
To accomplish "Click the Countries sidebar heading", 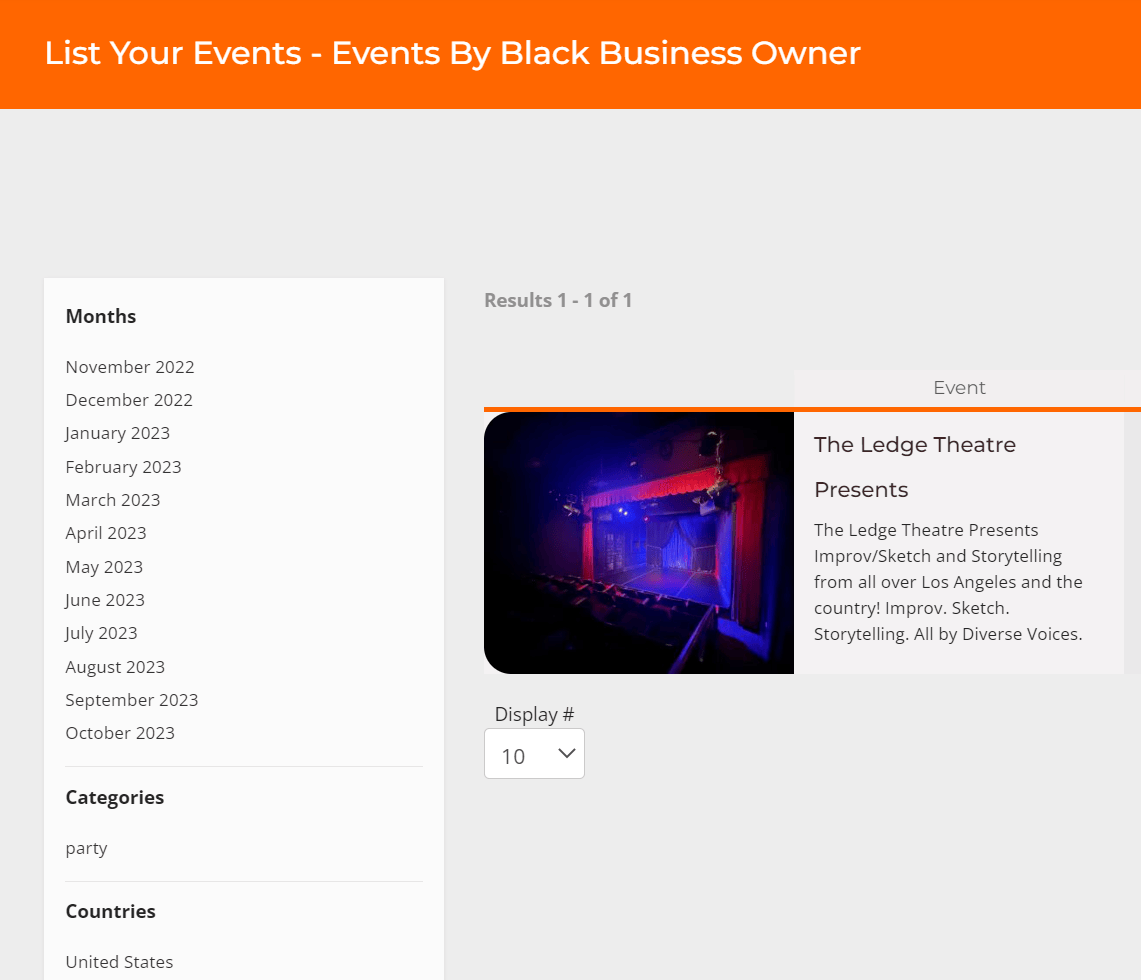I will click(110, 912).
